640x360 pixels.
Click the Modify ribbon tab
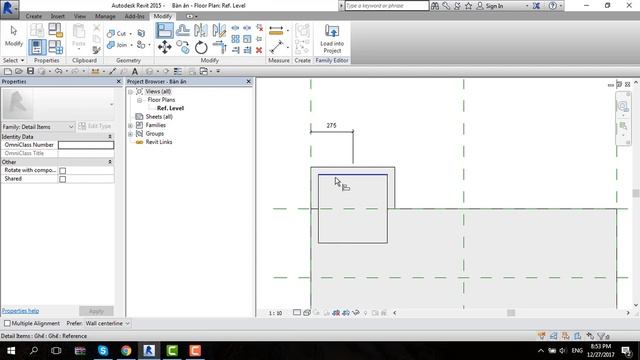(x=162, y=16)
